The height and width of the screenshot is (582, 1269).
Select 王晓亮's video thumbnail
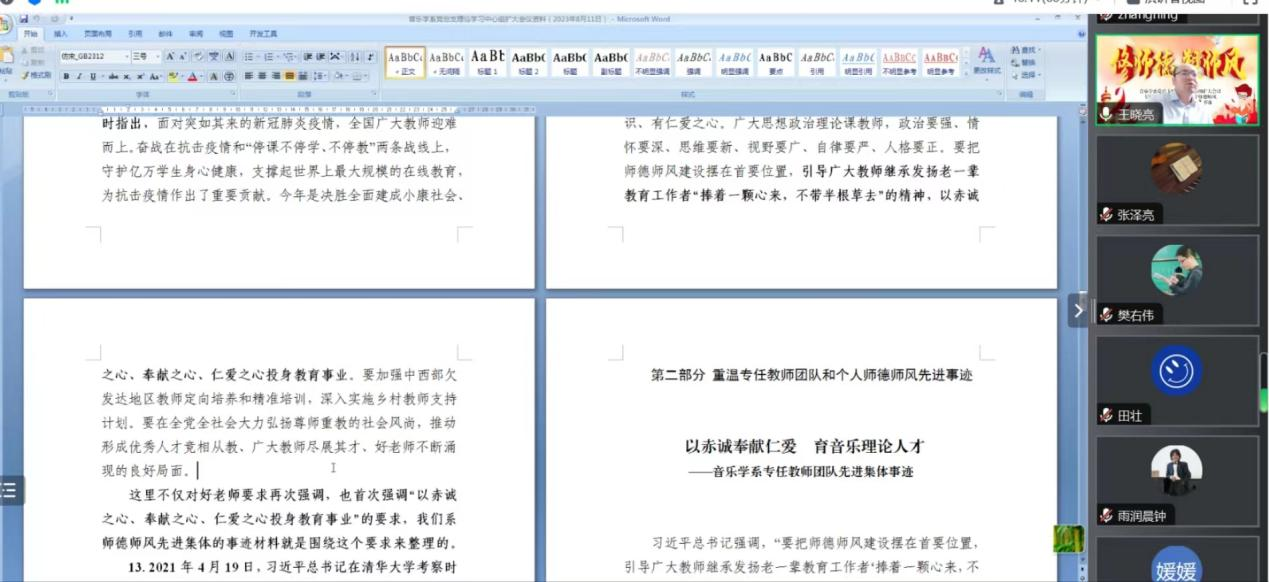click(1177, 80)
